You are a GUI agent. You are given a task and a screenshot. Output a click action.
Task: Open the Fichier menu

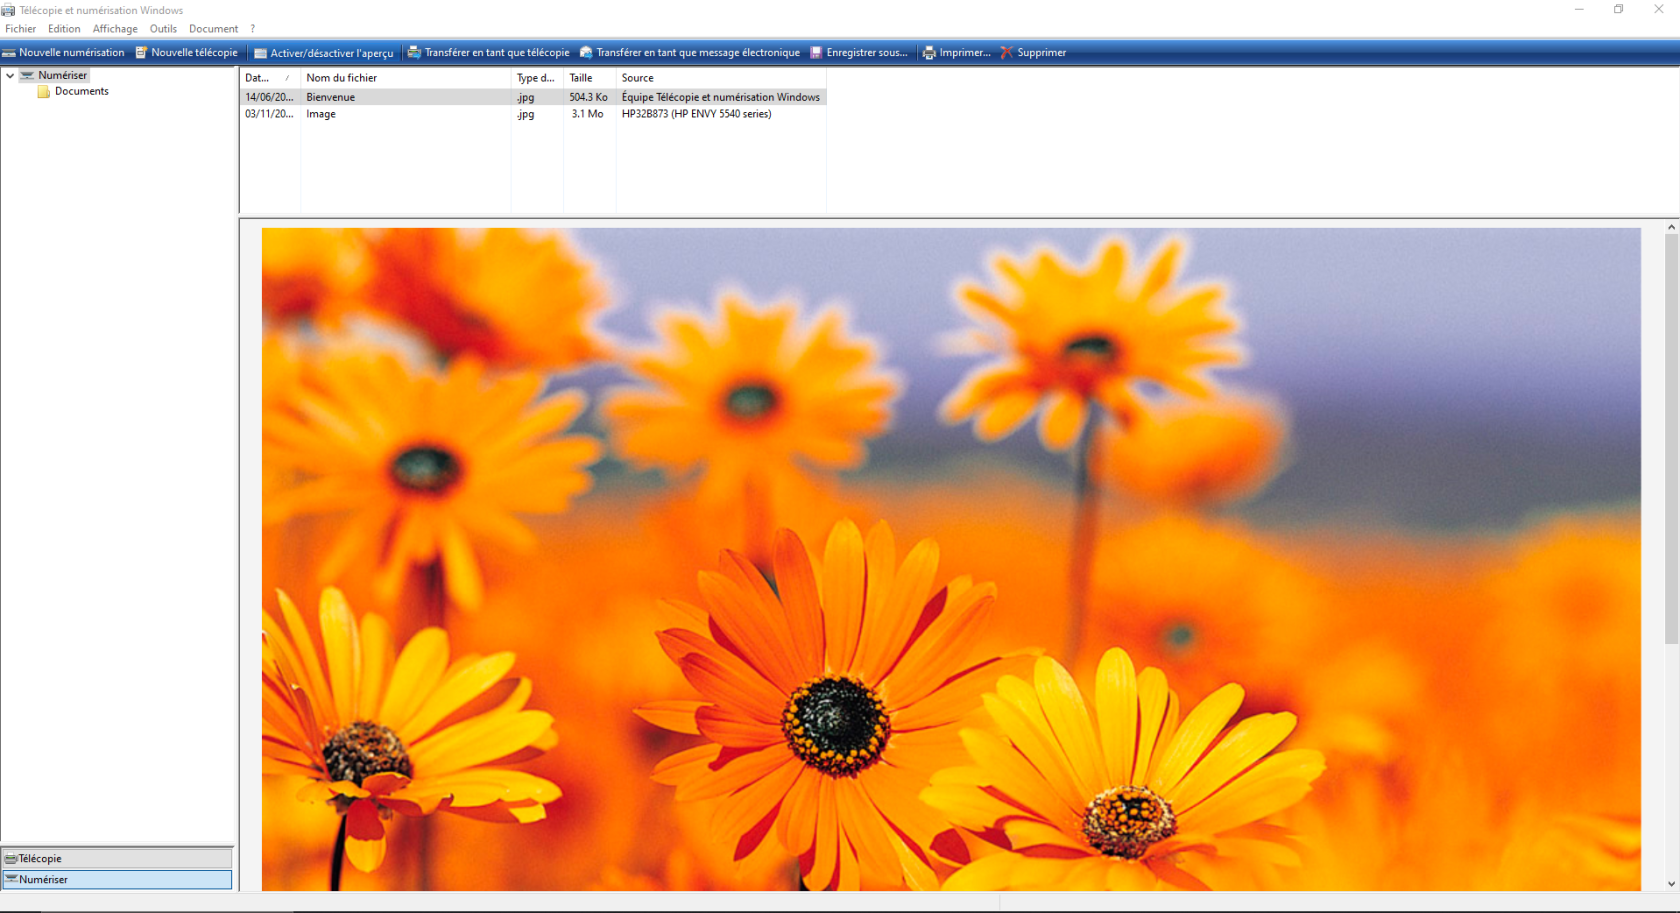20,29
